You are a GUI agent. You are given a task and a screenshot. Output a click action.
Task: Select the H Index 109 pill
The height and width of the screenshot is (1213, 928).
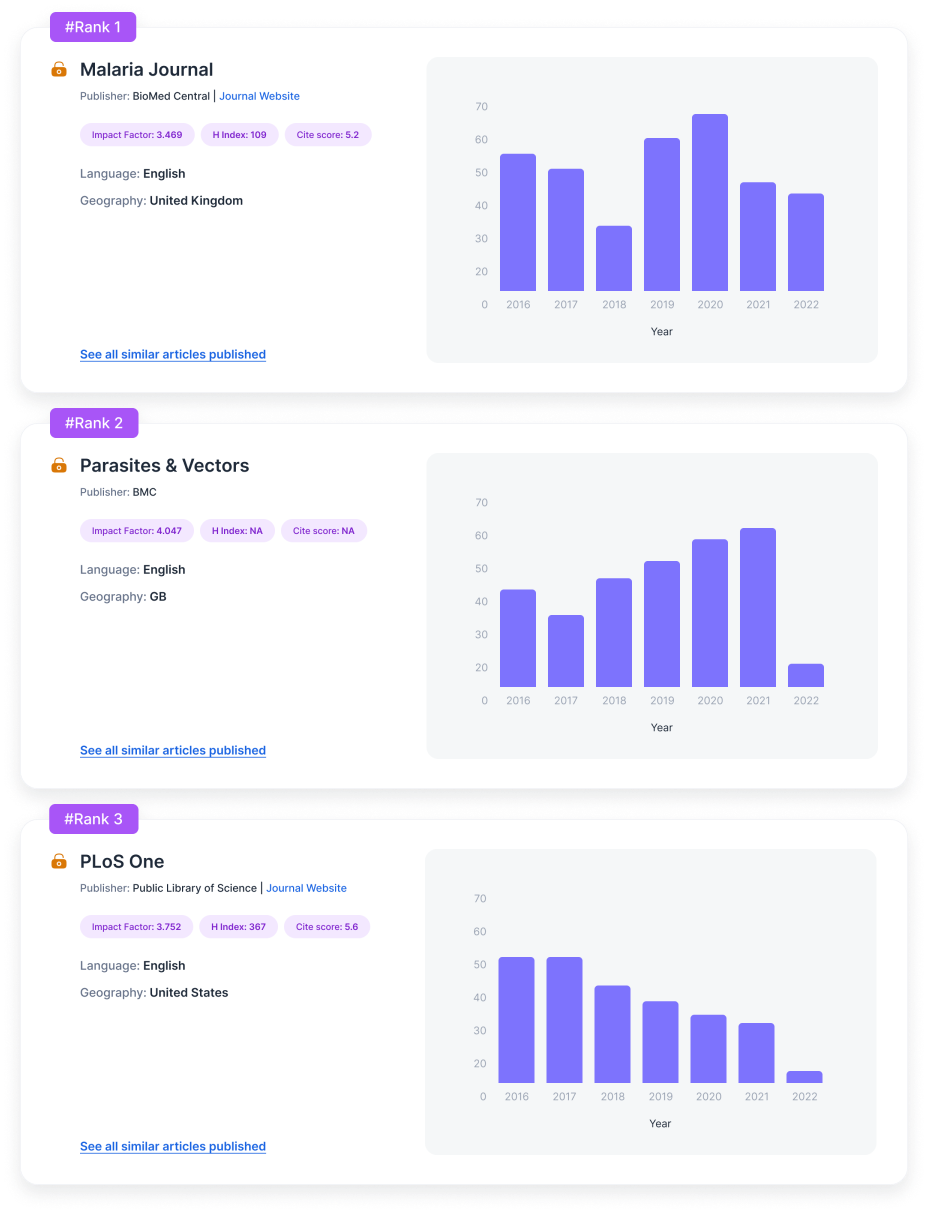(x=239, y=135)
